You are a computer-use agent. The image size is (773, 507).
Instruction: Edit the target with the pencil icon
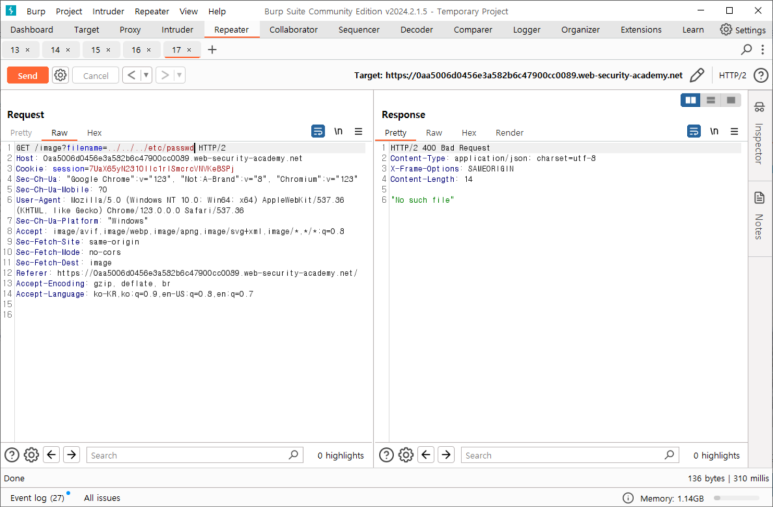697,75
